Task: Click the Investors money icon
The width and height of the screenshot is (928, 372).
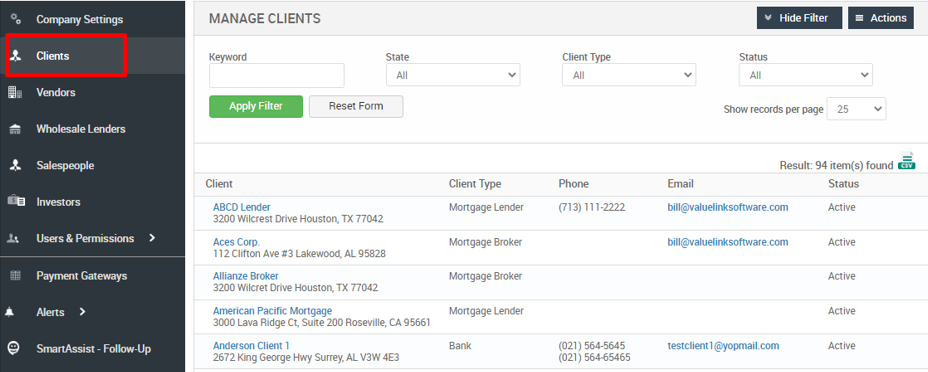Action: (16, 202)
